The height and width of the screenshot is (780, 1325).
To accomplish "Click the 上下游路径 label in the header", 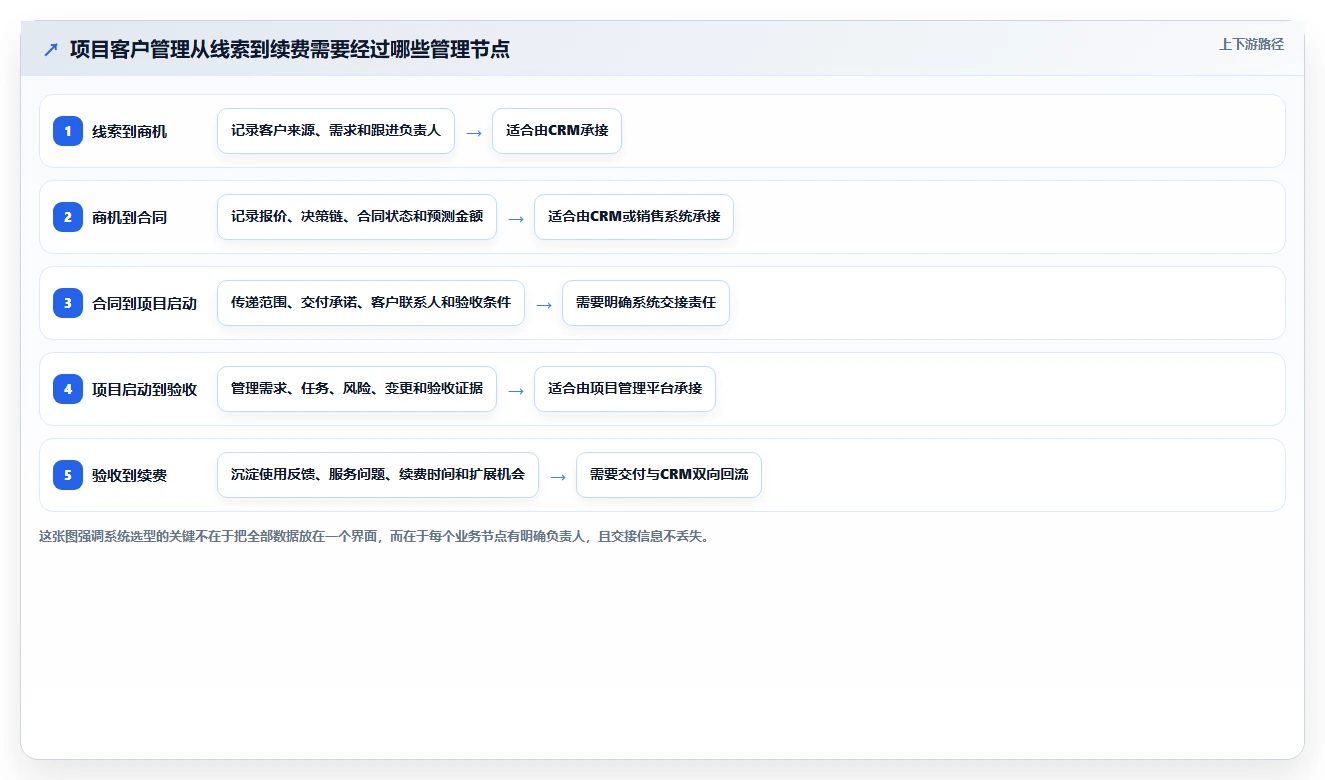I will coord(1251,44).
